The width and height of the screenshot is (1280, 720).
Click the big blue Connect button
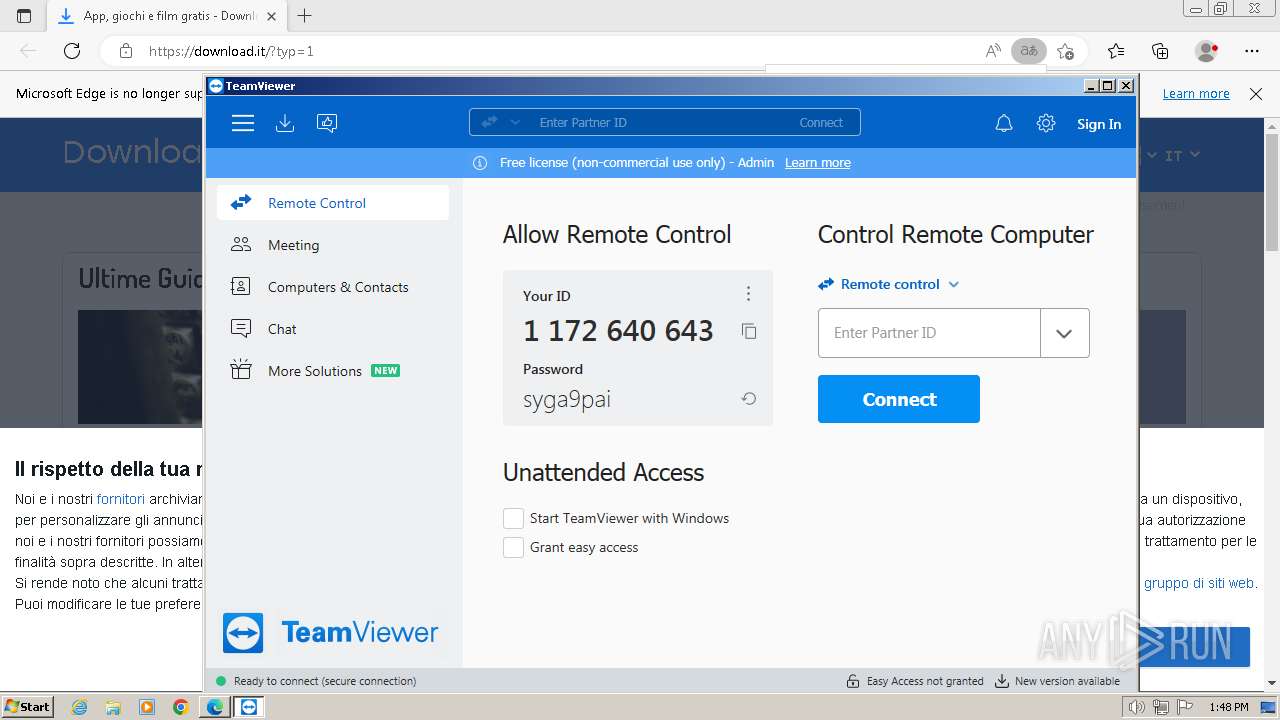coord(899,399)
